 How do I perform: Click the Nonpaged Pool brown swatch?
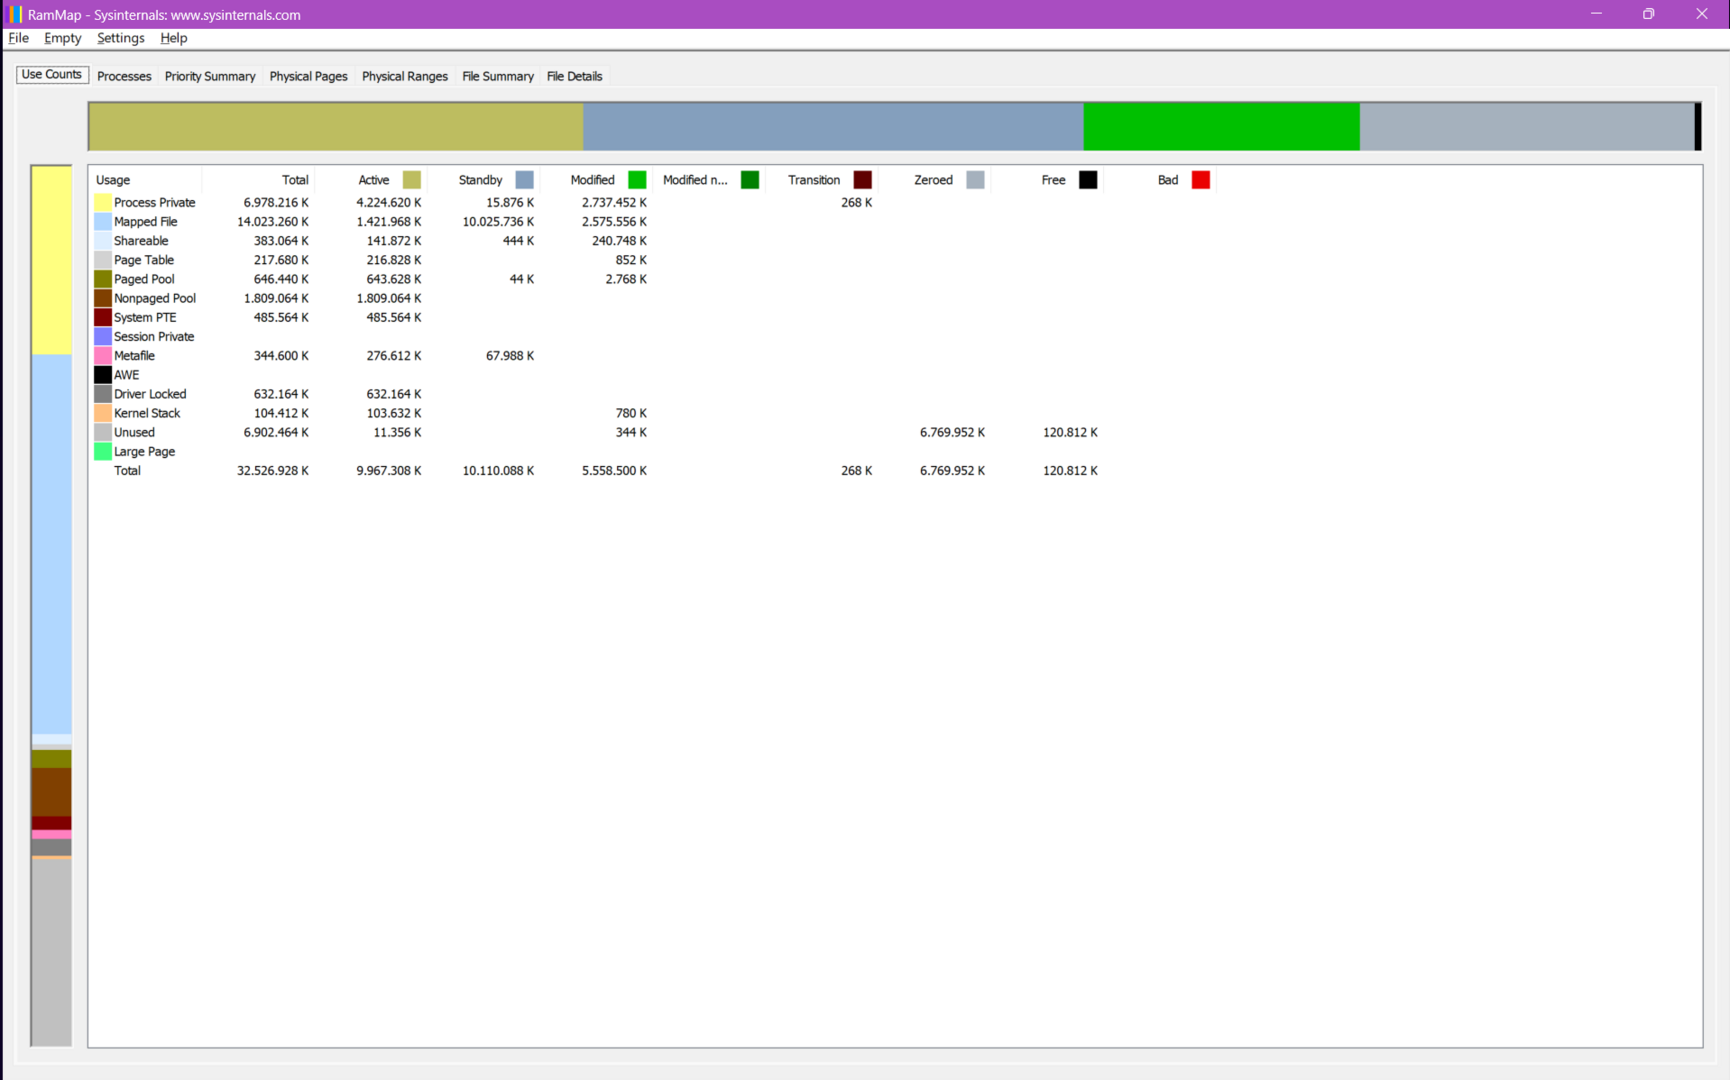pos(103,298)
